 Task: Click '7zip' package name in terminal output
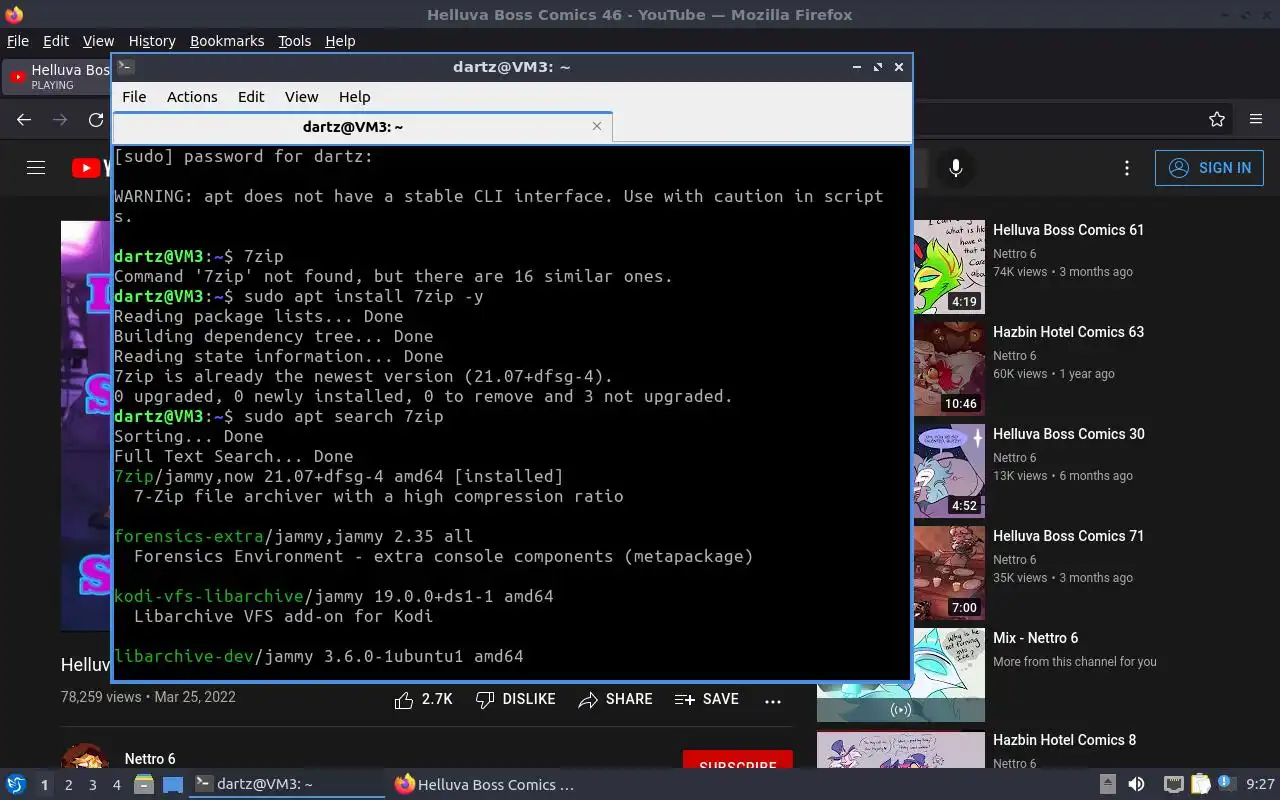point(134,476)
